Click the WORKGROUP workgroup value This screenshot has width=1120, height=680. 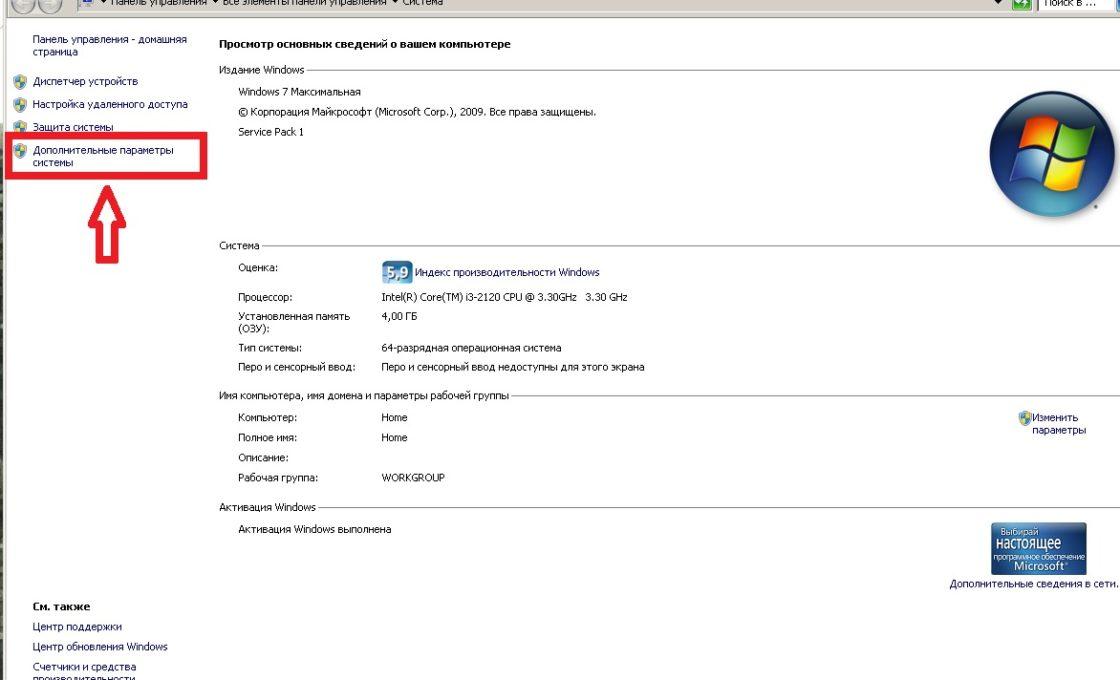(413, 478)
